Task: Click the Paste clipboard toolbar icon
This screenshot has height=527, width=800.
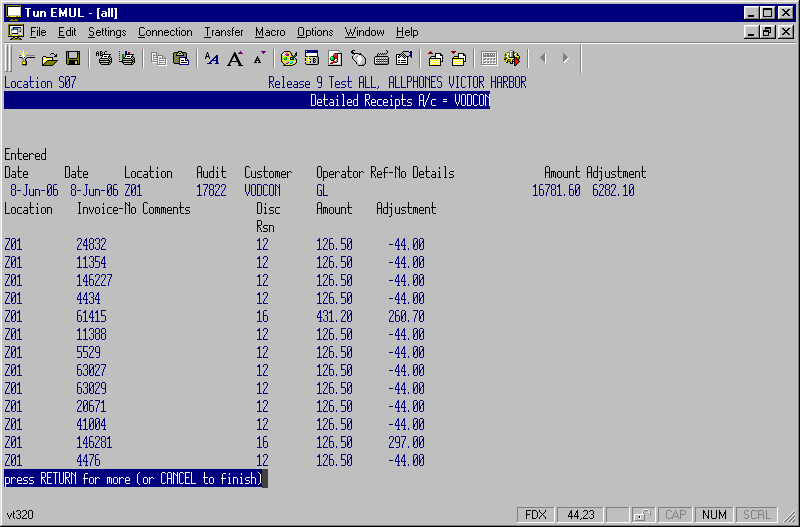Action: (x=180, y=58)
